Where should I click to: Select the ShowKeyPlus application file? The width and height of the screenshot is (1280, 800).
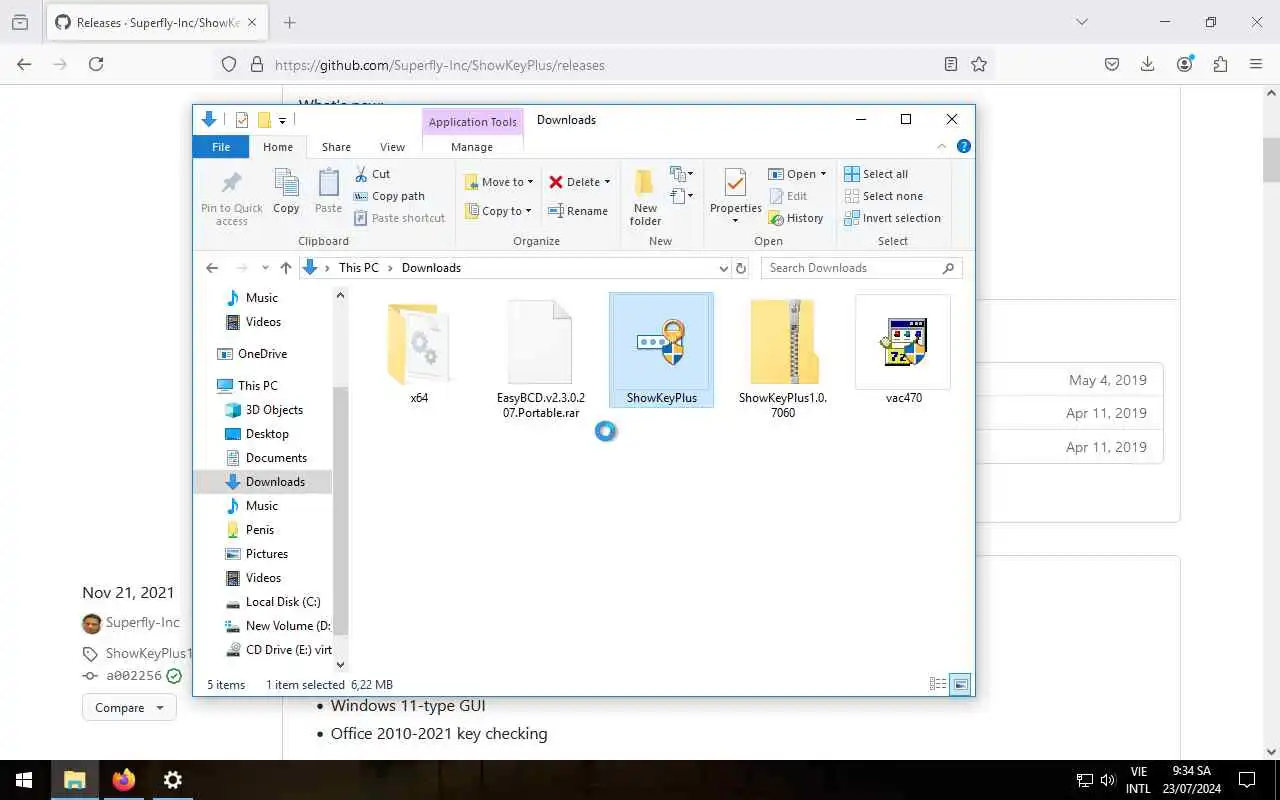pos(661,350)
